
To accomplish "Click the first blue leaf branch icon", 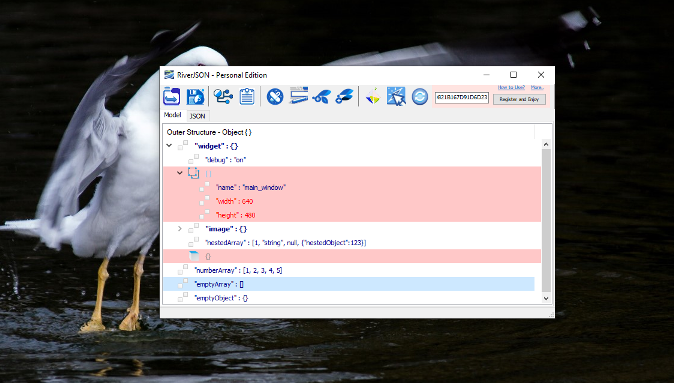I will pyautogui.click(x=322, y=97).
